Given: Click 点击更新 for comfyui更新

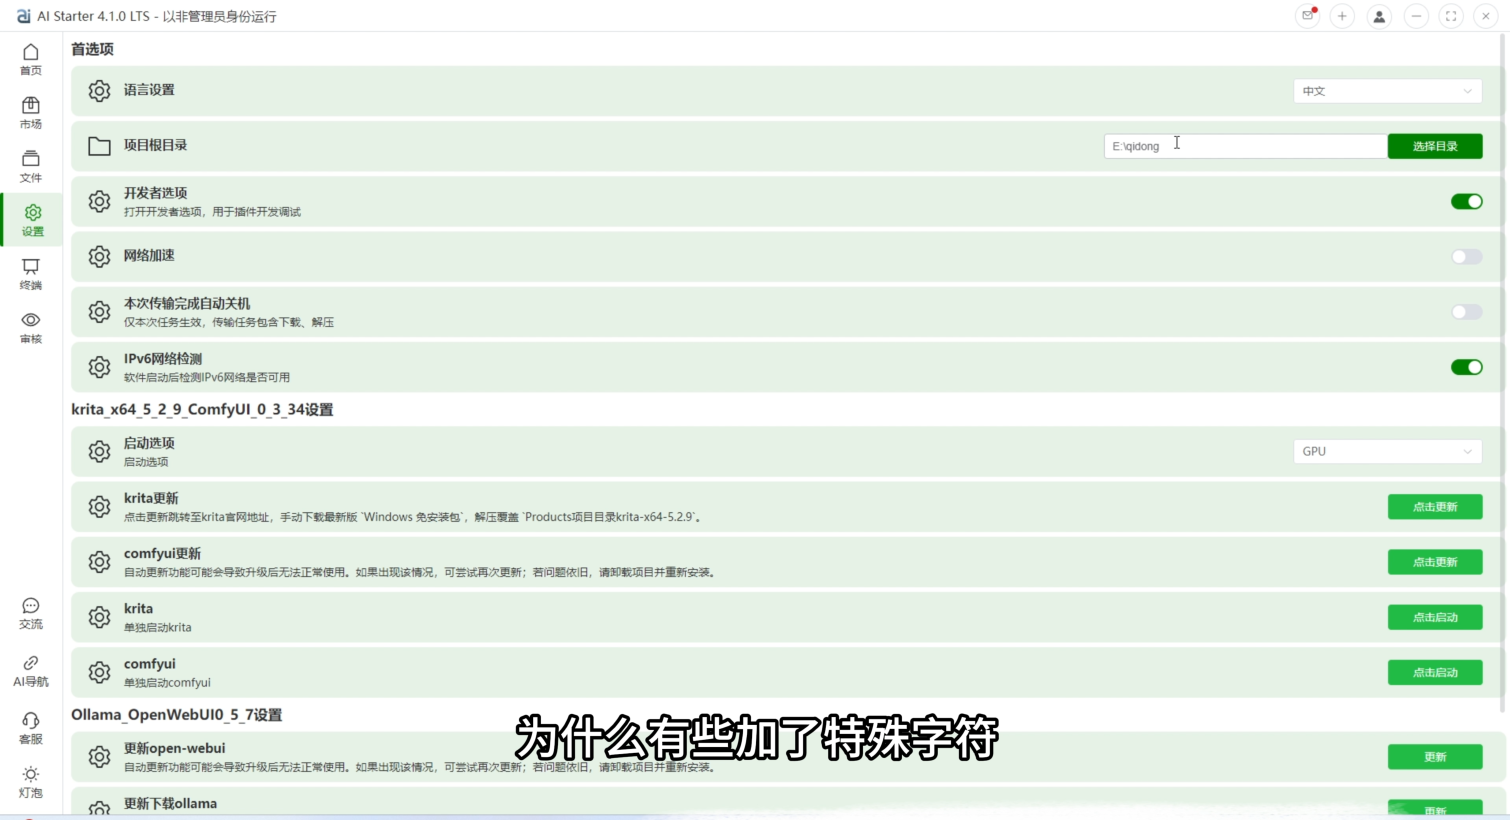Looking at the screenshot, I should tap(1435, 562).
